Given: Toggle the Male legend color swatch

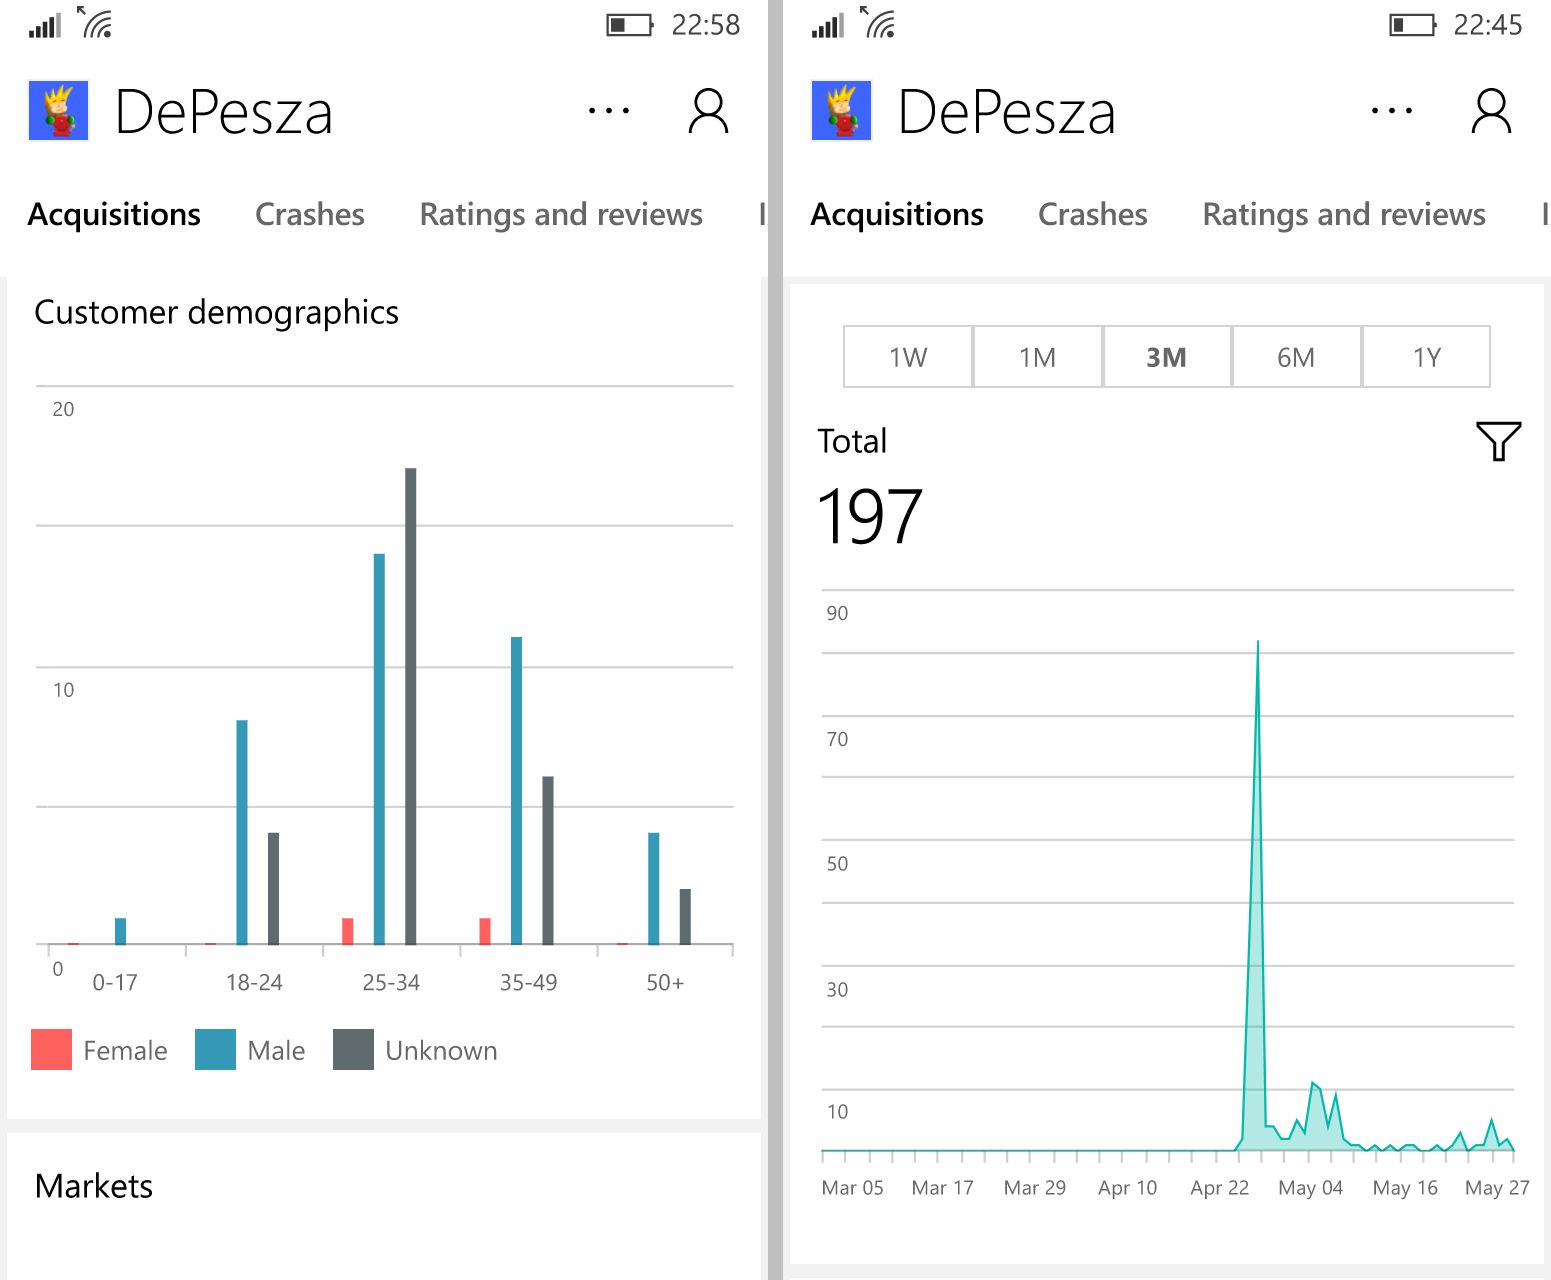Looking at the screenshot, I should pos(215,1050).
